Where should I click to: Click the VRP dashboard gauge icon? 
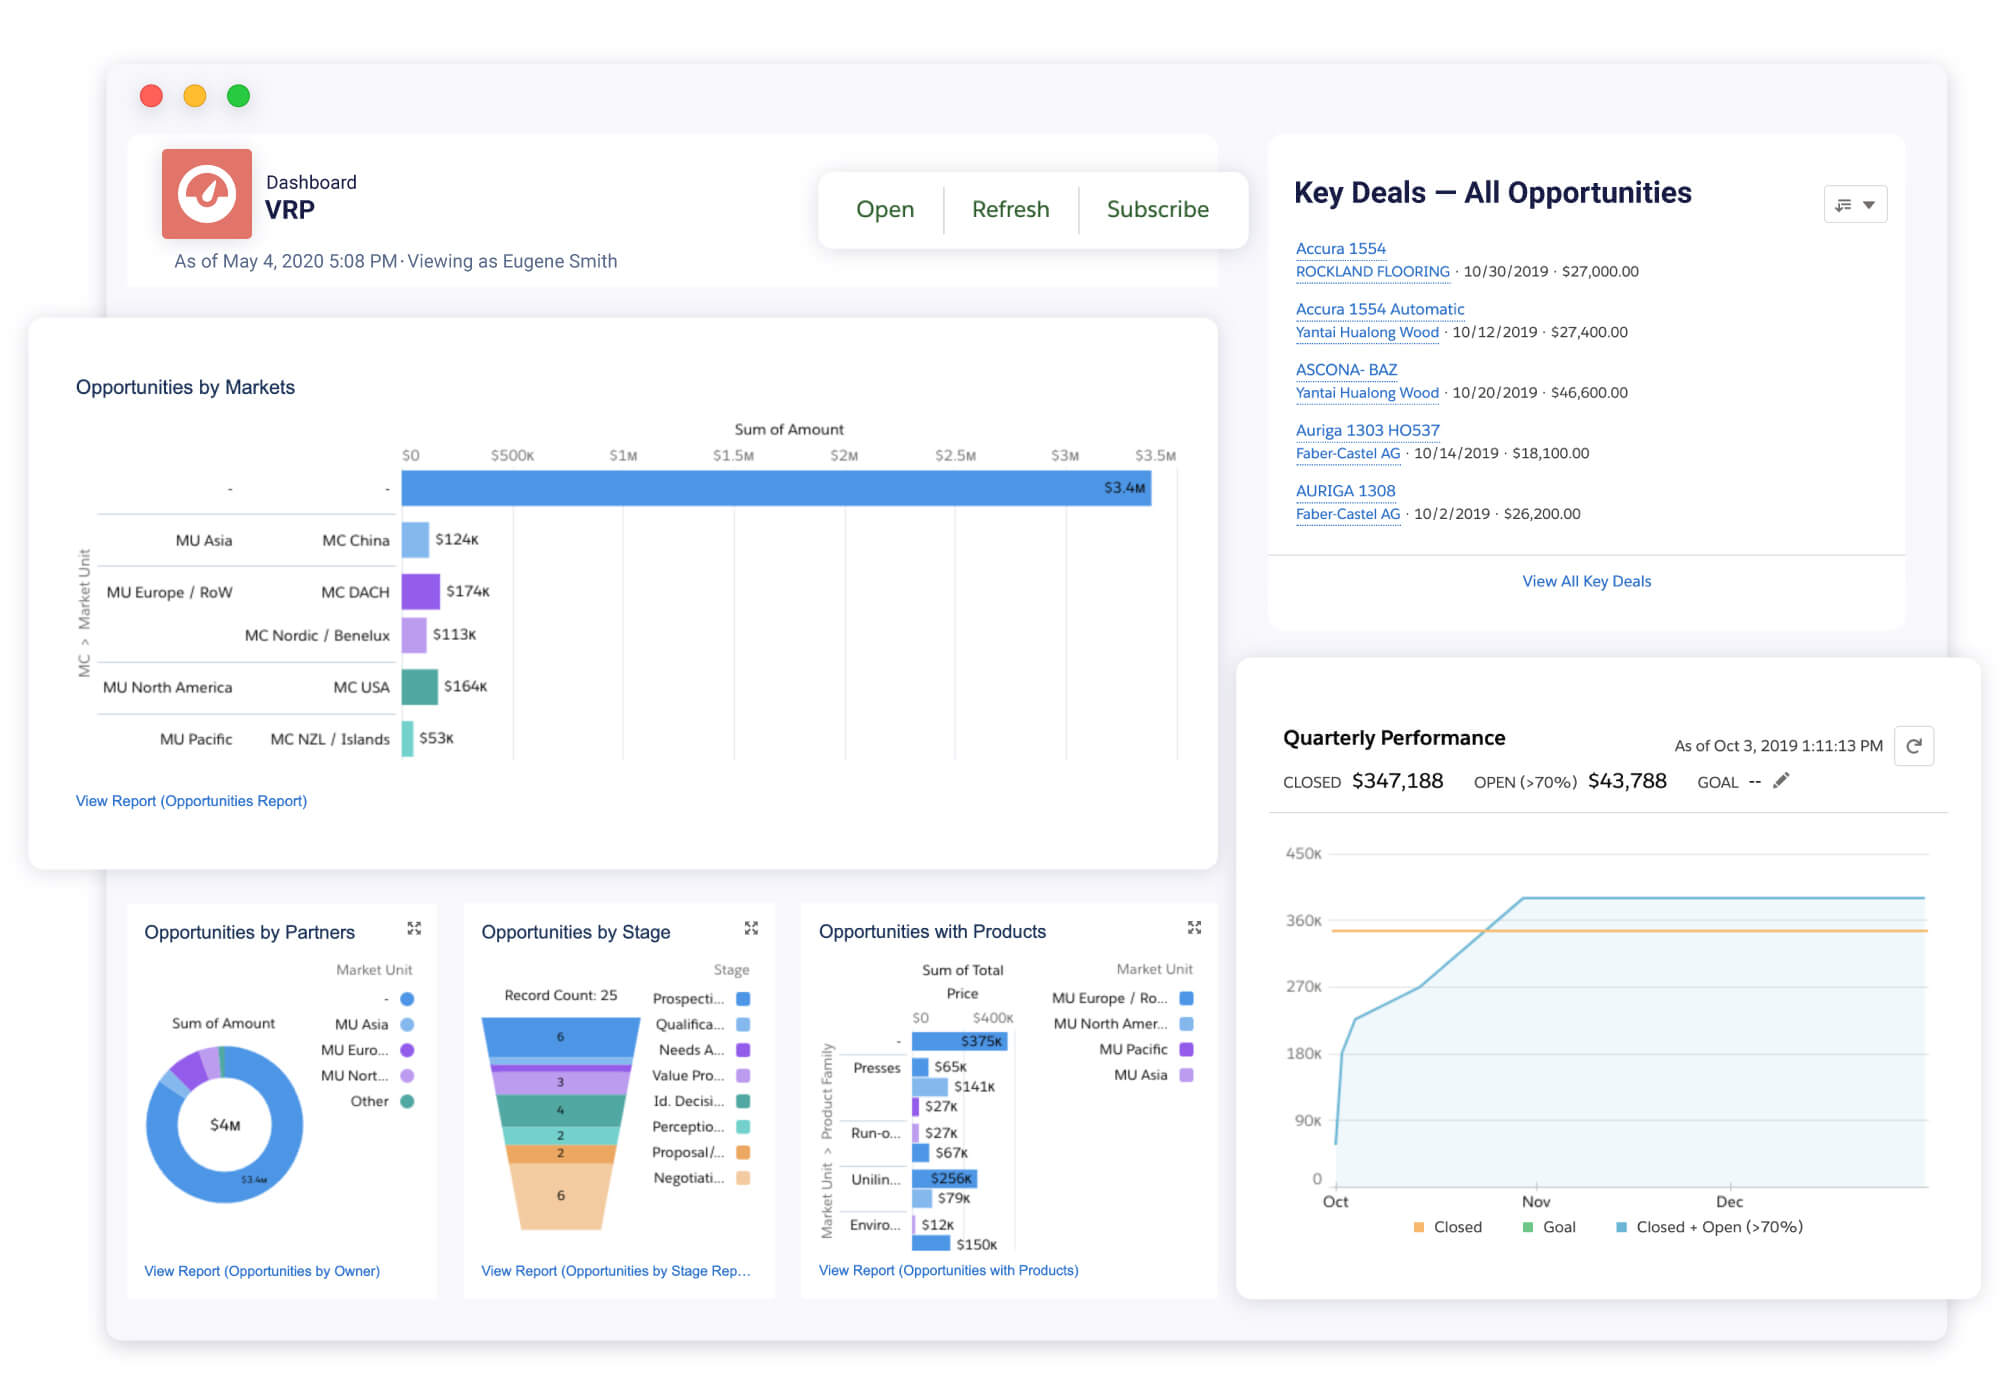(x=207, y=193)
